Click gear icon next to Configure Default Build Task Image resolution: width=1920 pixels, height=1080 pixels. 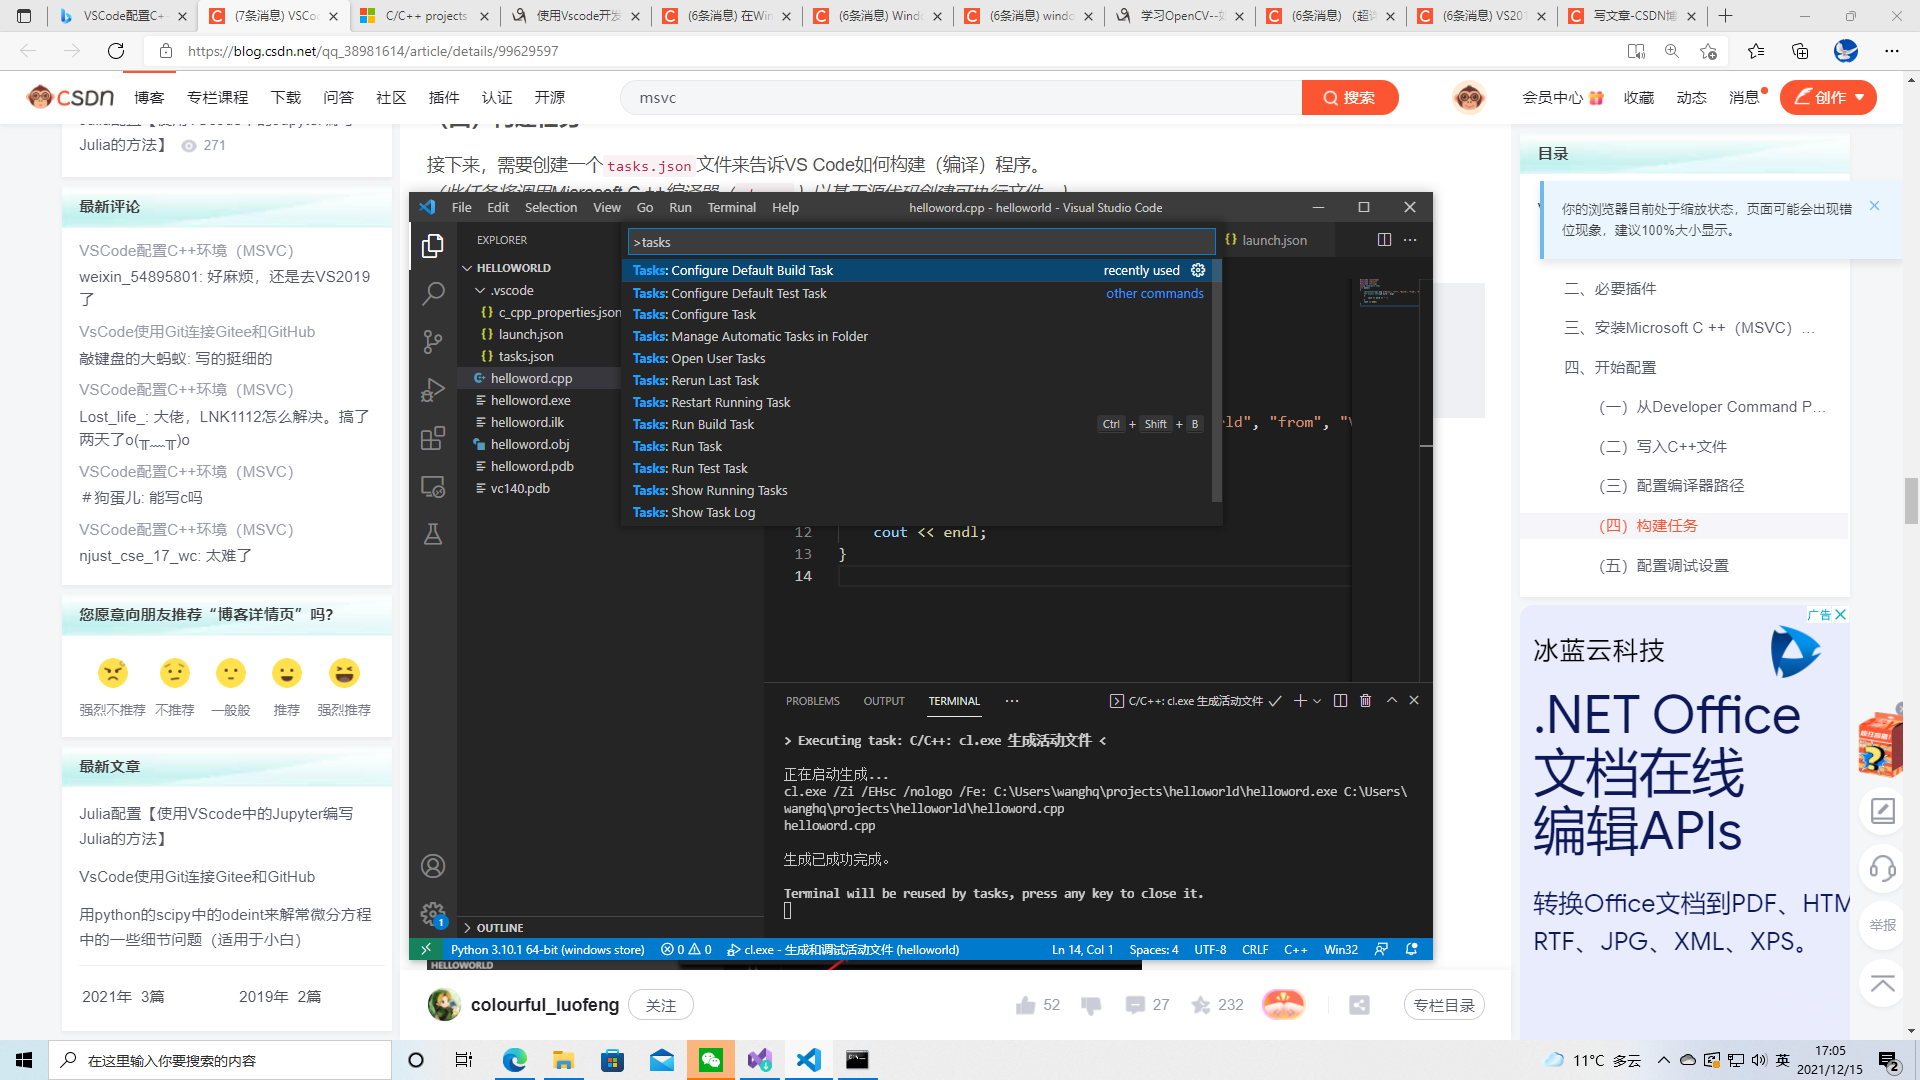(1198, 270)
